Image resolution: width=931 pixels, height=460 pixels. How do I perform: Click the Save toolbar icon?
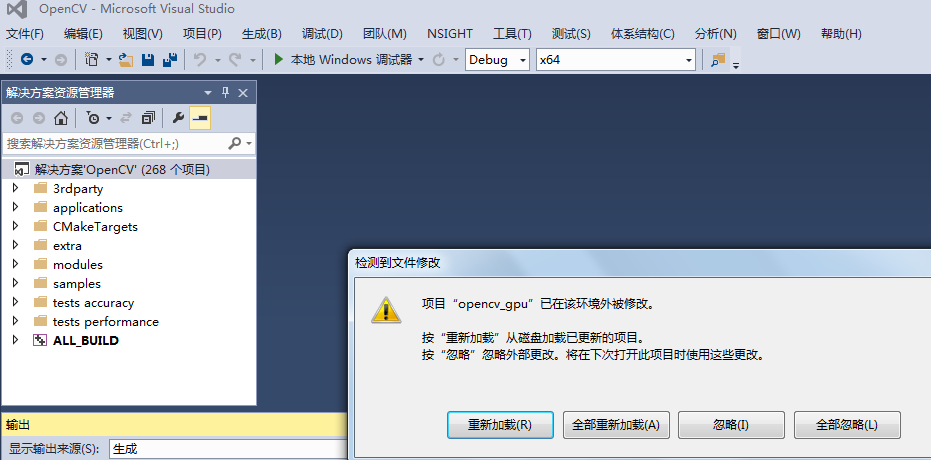point(147,59)
